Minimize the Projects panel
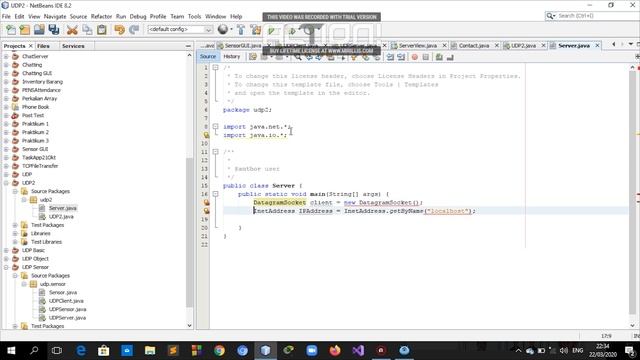The height and width of the screenshot is (360, 640). tap(188, 46)
